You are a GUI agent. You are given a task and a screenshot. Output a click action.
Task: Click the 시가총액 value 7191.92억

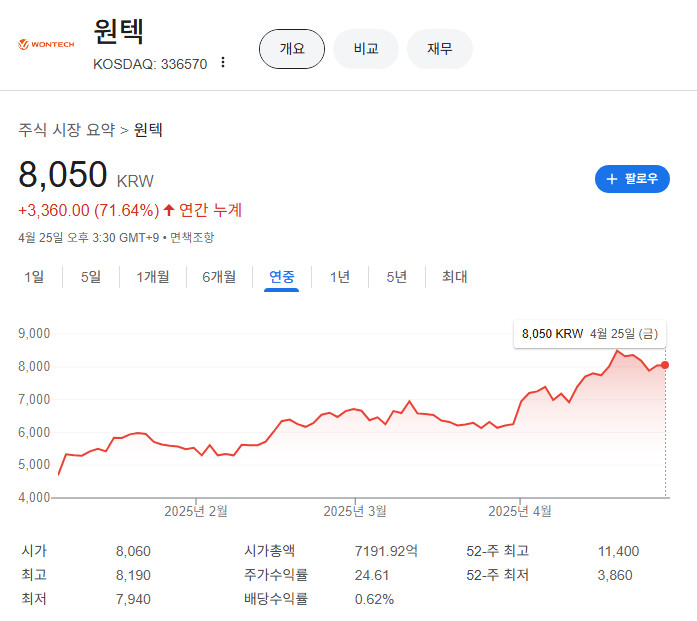386,551
